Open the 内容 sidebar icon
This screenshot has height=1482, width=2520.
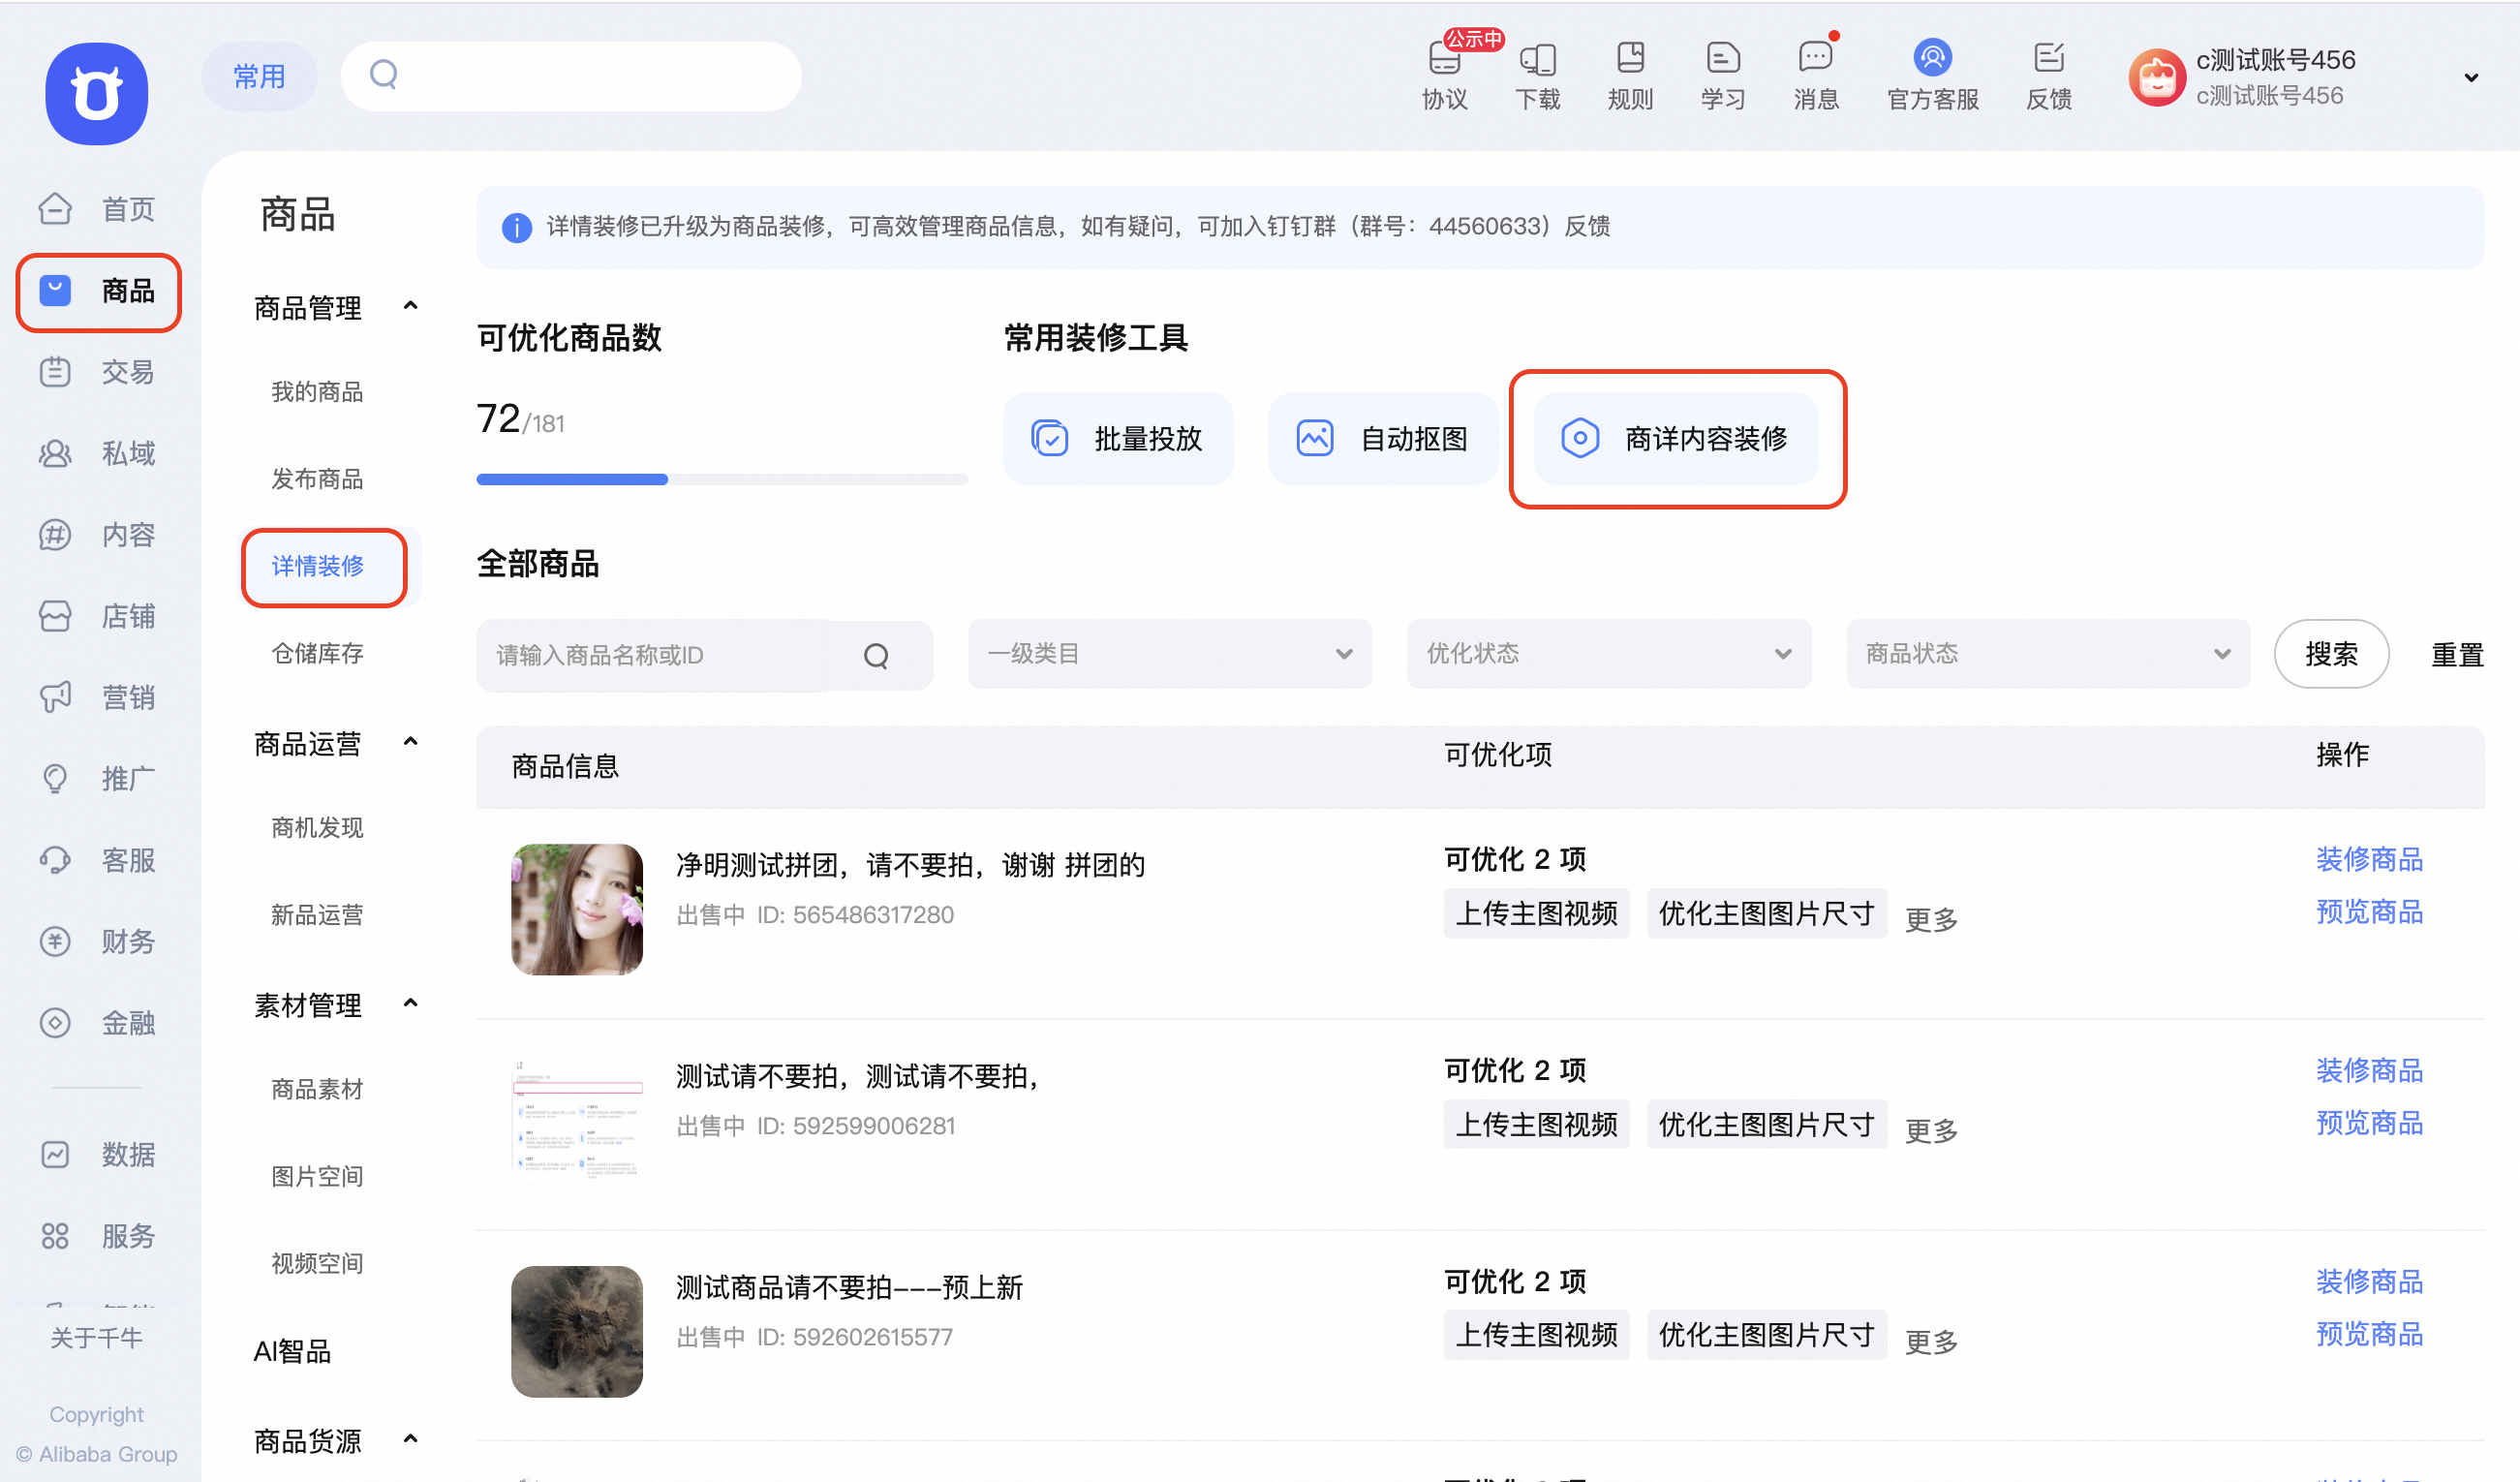click(55, 535)
